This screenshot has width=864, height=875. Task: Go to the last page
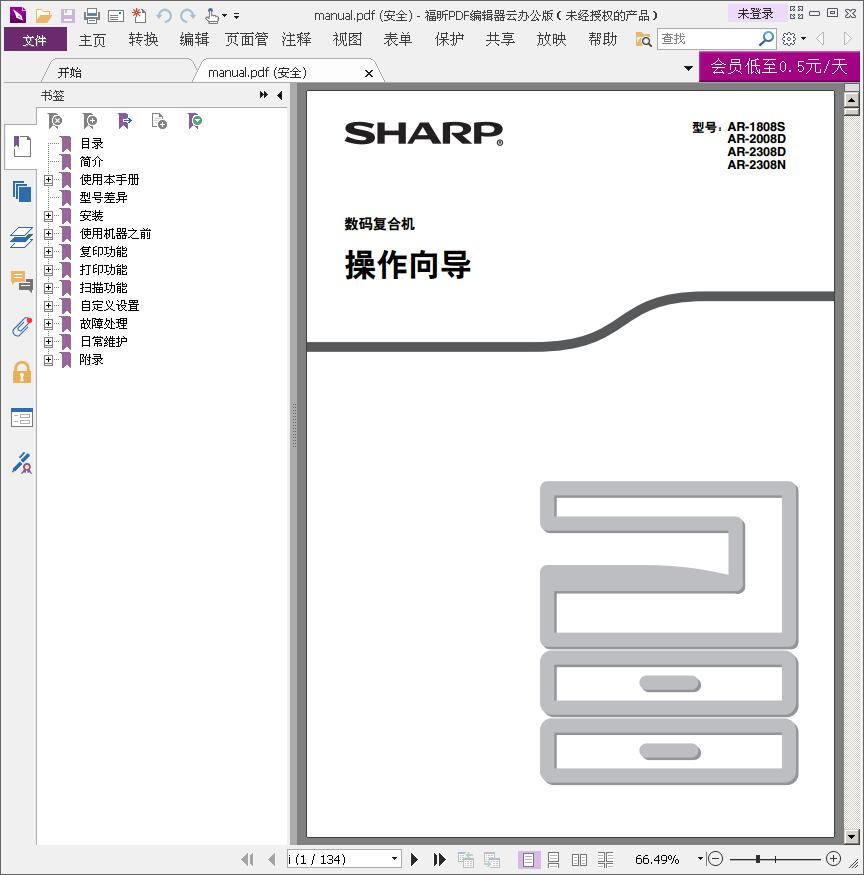pyautogui.click(x=440, y=859)
